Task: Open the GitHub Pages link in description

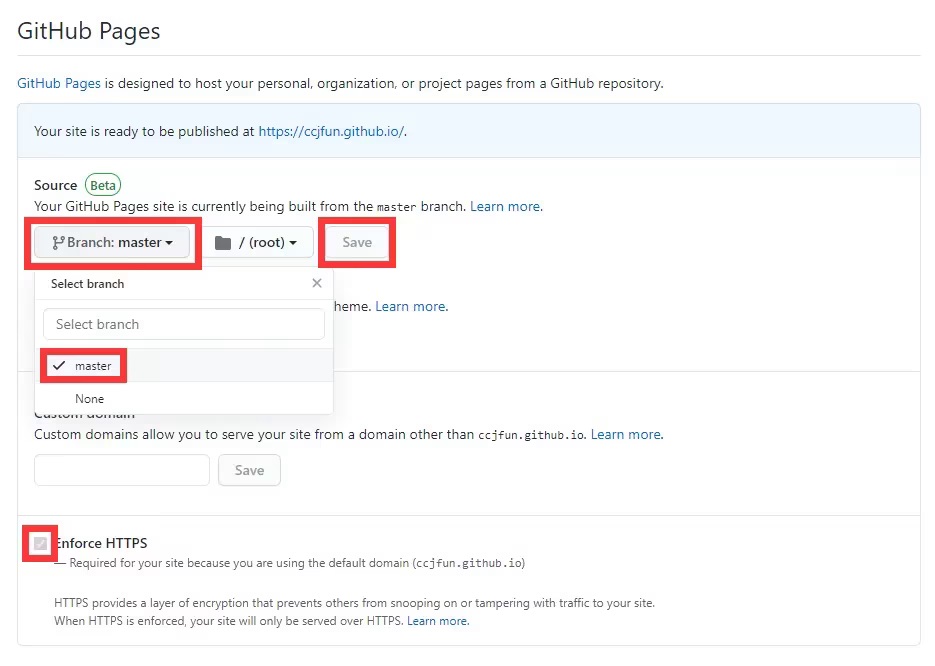Action: point(59,83)
